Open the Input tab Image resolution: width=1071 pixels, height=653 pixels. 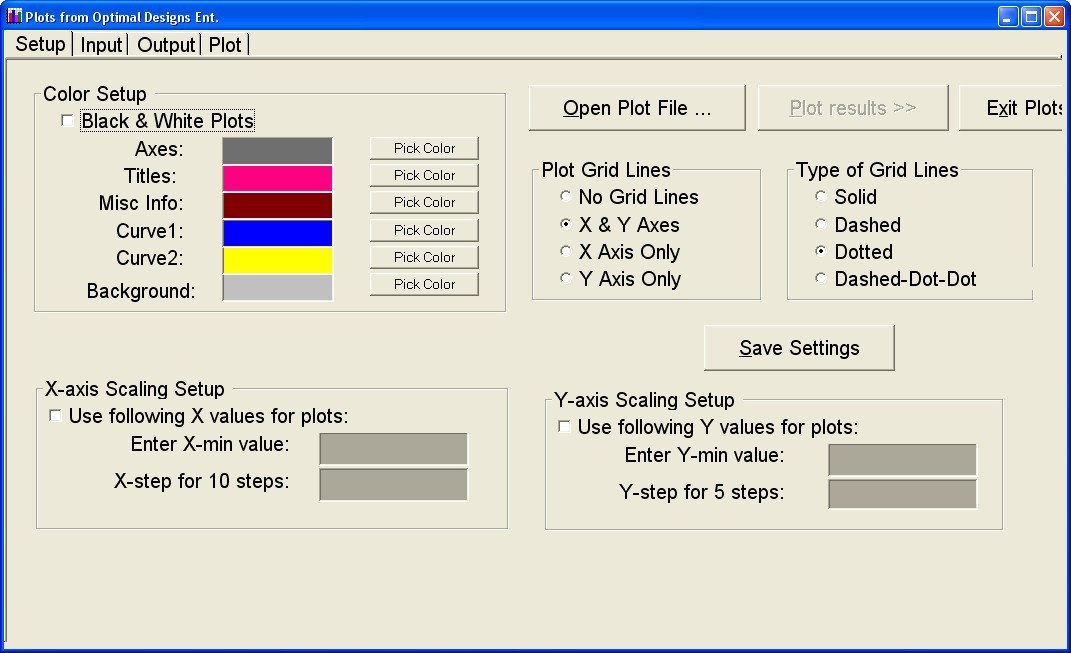pos(101,45)
